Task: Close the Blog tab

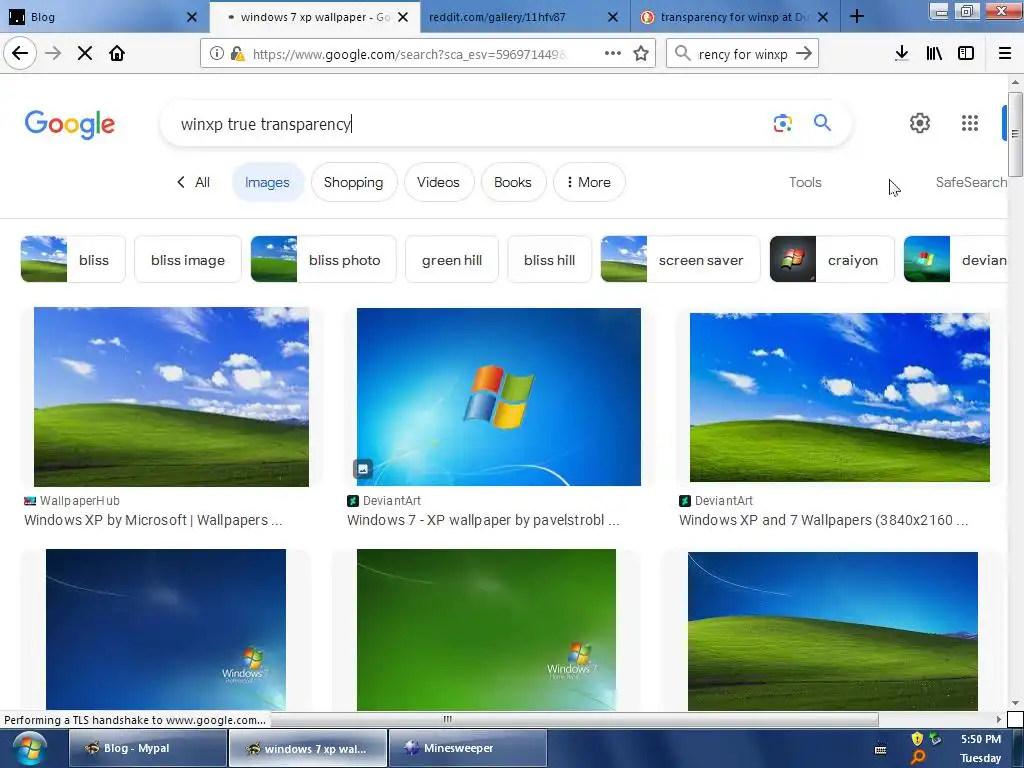Action: tap(192, 17)
